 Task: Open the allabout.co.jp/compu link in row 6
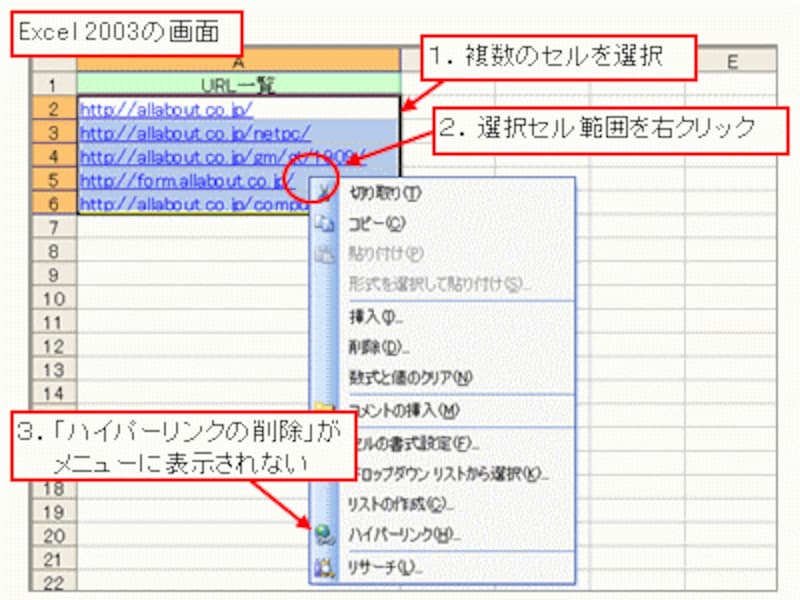[195, 204]
